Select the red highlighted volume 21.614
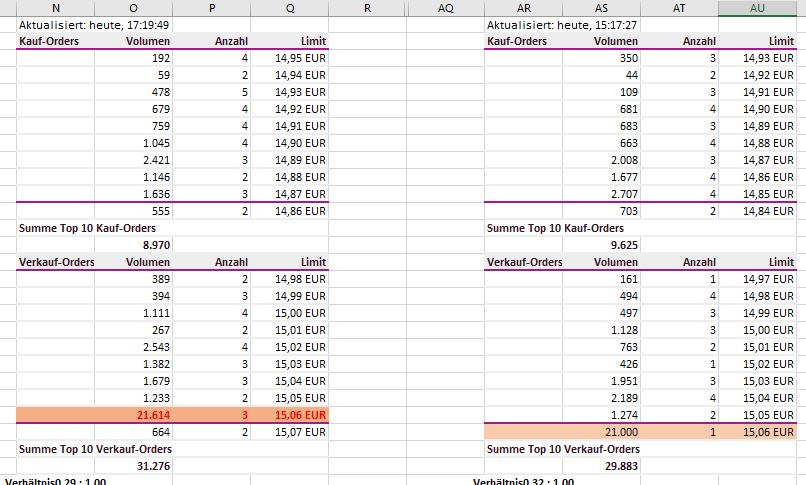 (133, 415)
